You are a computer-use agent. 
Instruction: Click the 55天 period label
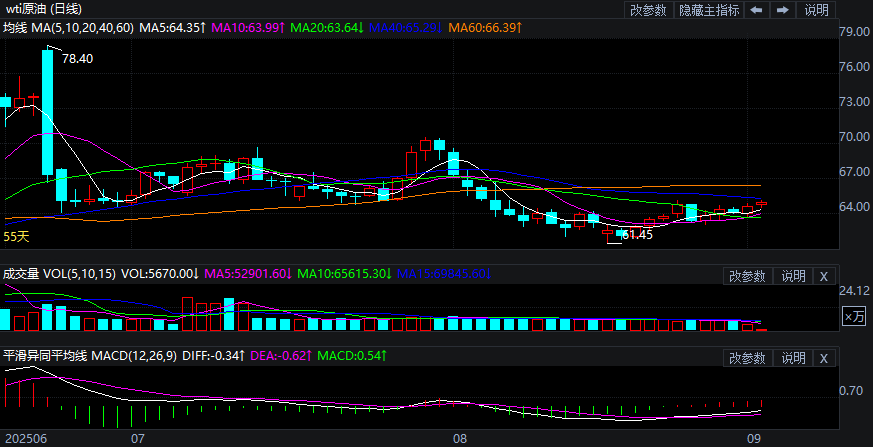click(x=16, y=237)
